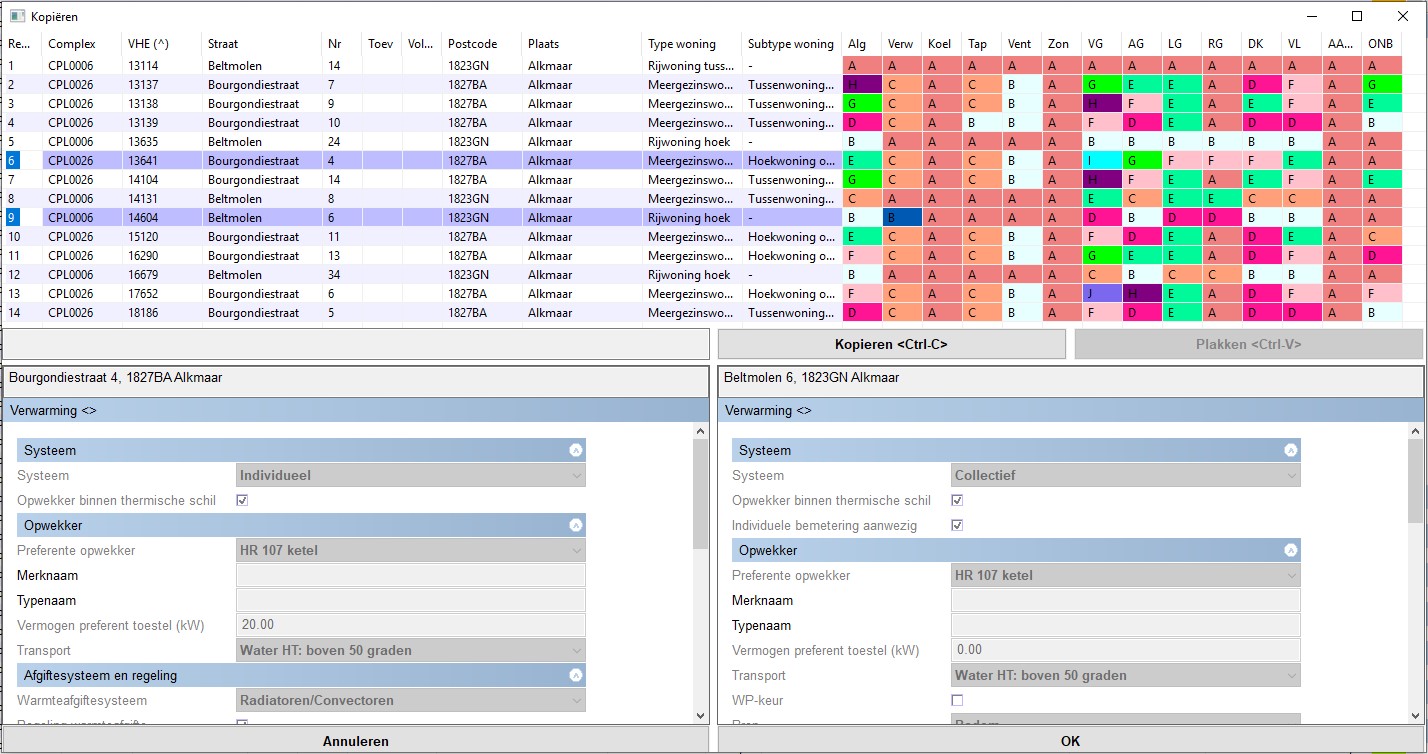Click the Annuleren button
Image resolution: width=1428 pixels, height=754 pixels.
[x=356, y=741]
